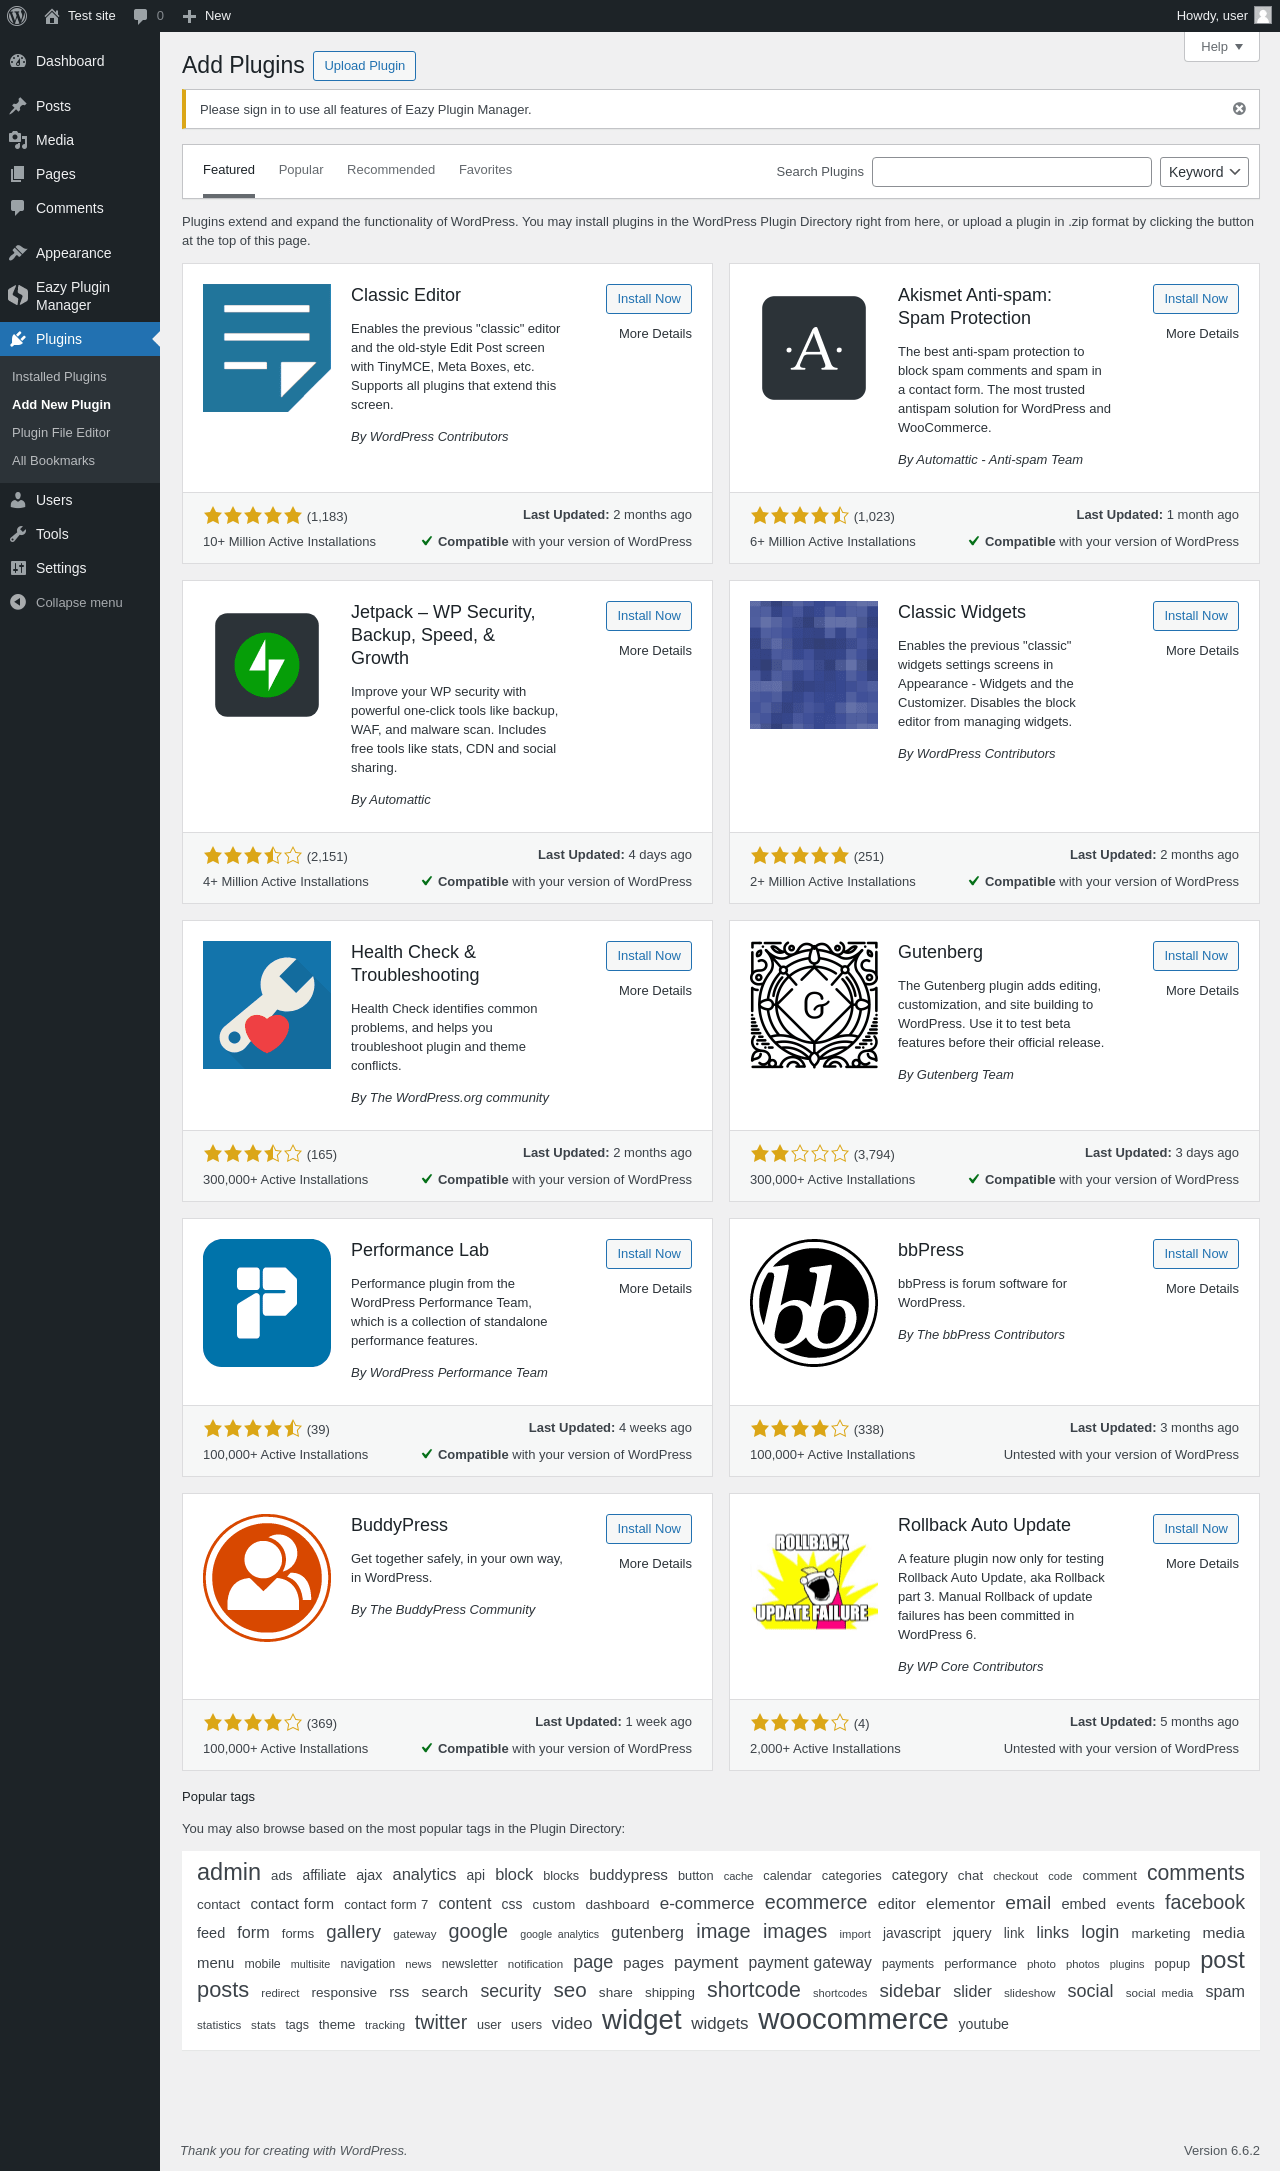1280x2171 pixels.
Task: Click the widget popular tag
Action: tap(641, 2021)
